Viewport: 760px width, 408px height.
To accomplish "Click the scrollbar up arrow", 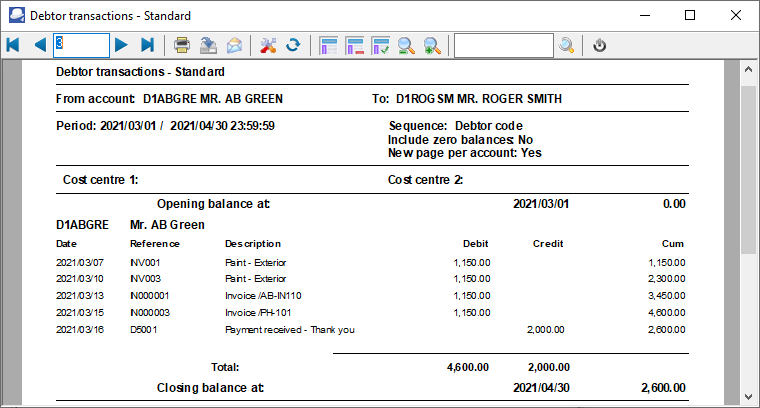I will click(748, 70).
